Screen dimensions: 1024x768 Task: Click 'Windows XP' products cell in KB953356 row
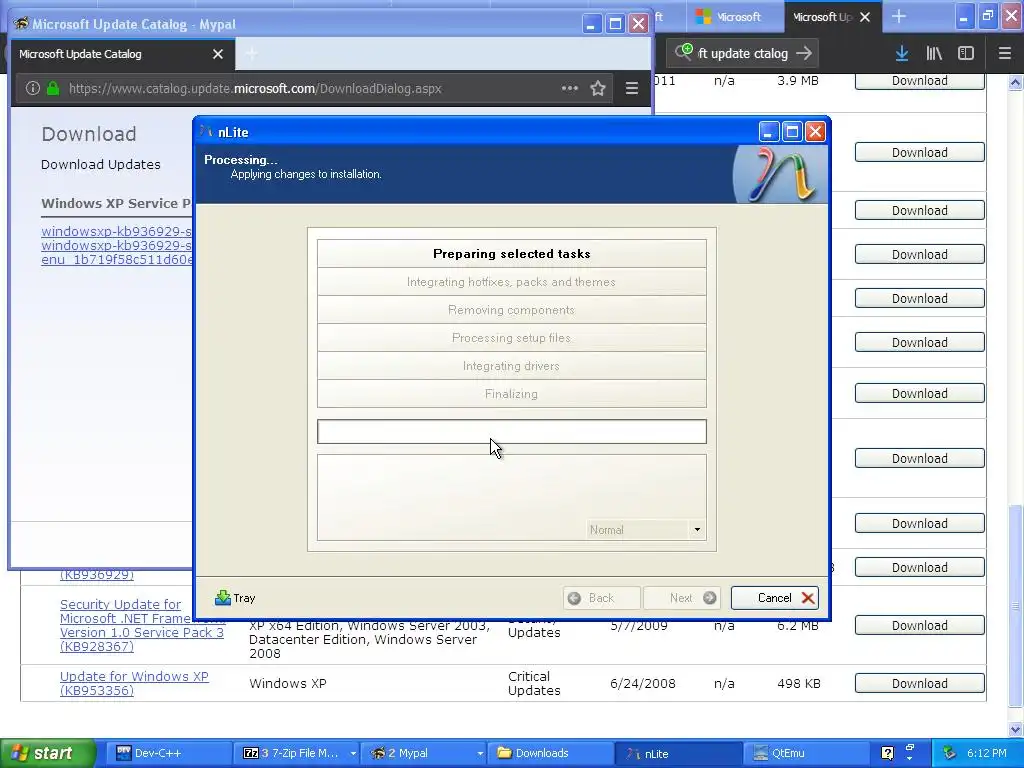click(x=287, y=684)
